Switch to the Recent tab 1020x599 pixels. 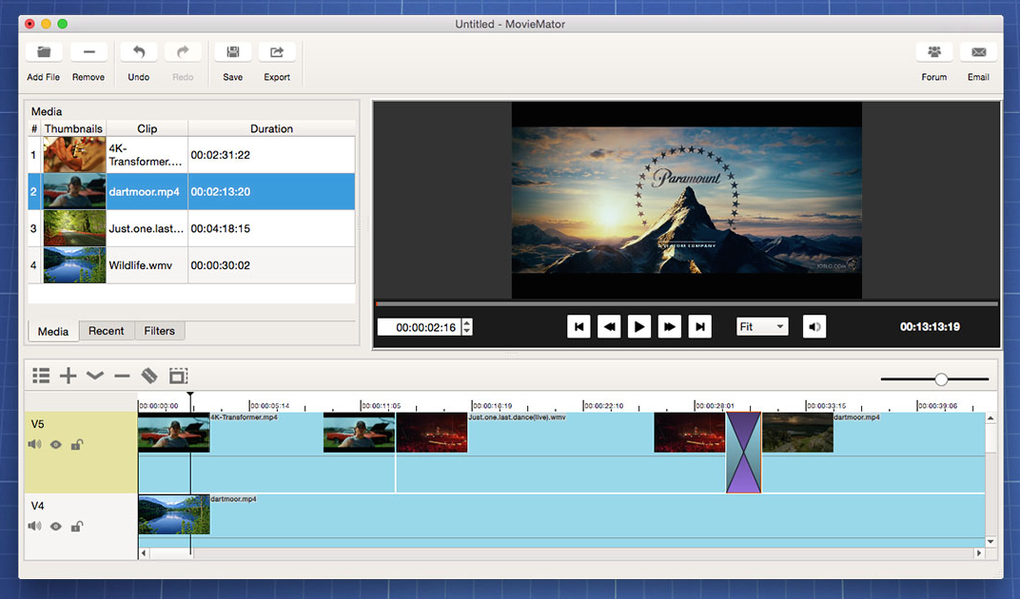(x=106, y=331)
